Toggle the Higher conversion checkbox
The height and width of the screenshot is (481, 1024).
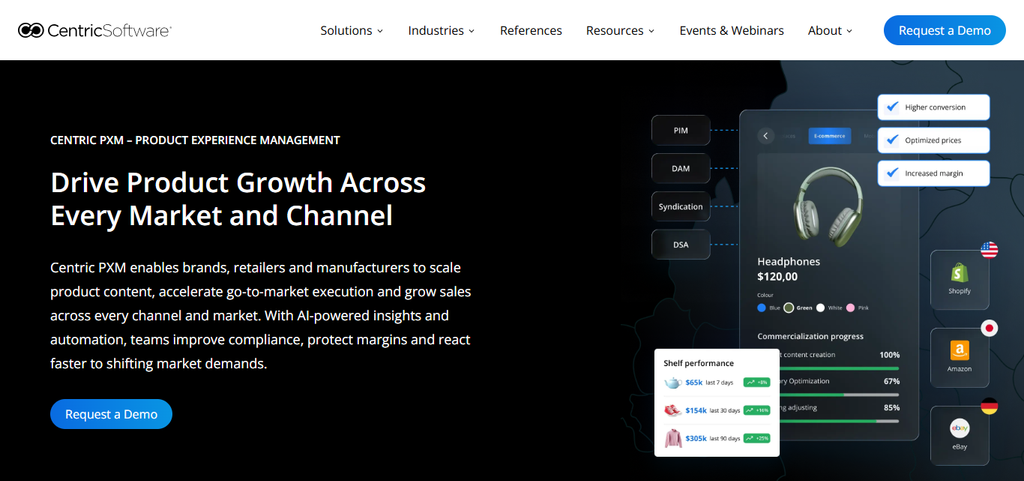(x=892, y=107)
